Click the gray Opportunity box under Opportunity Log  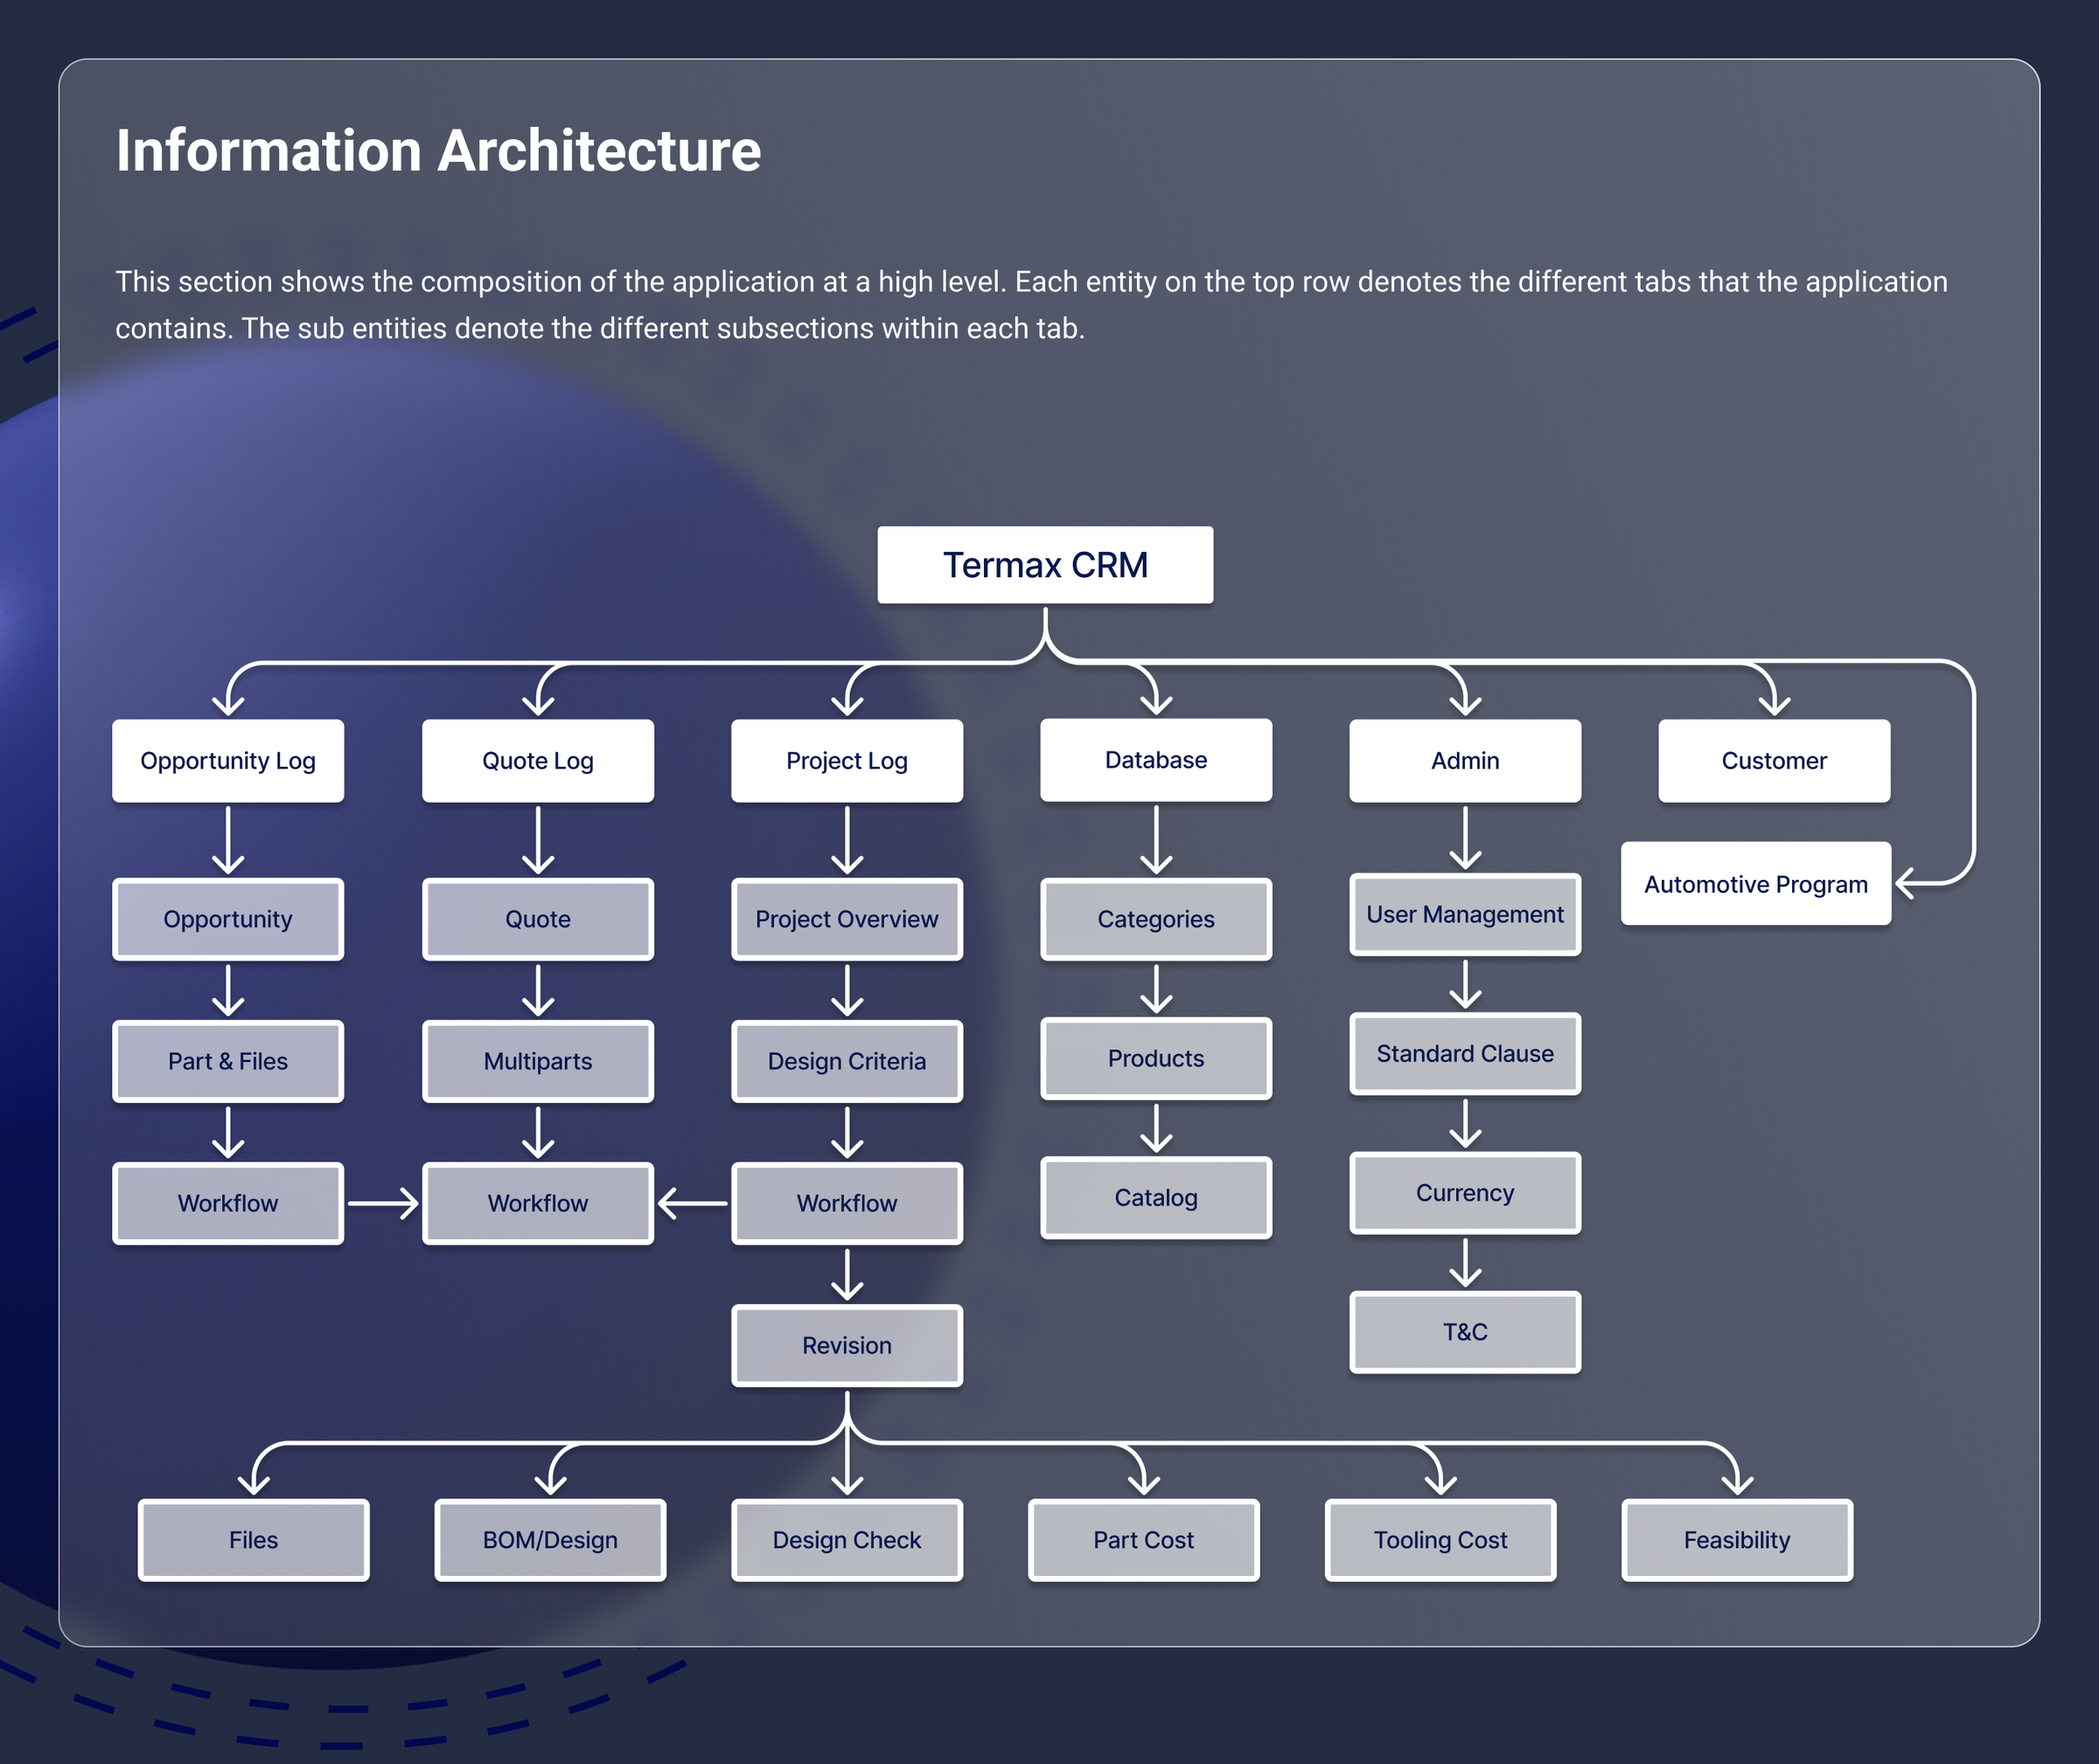tap(228, 919)
